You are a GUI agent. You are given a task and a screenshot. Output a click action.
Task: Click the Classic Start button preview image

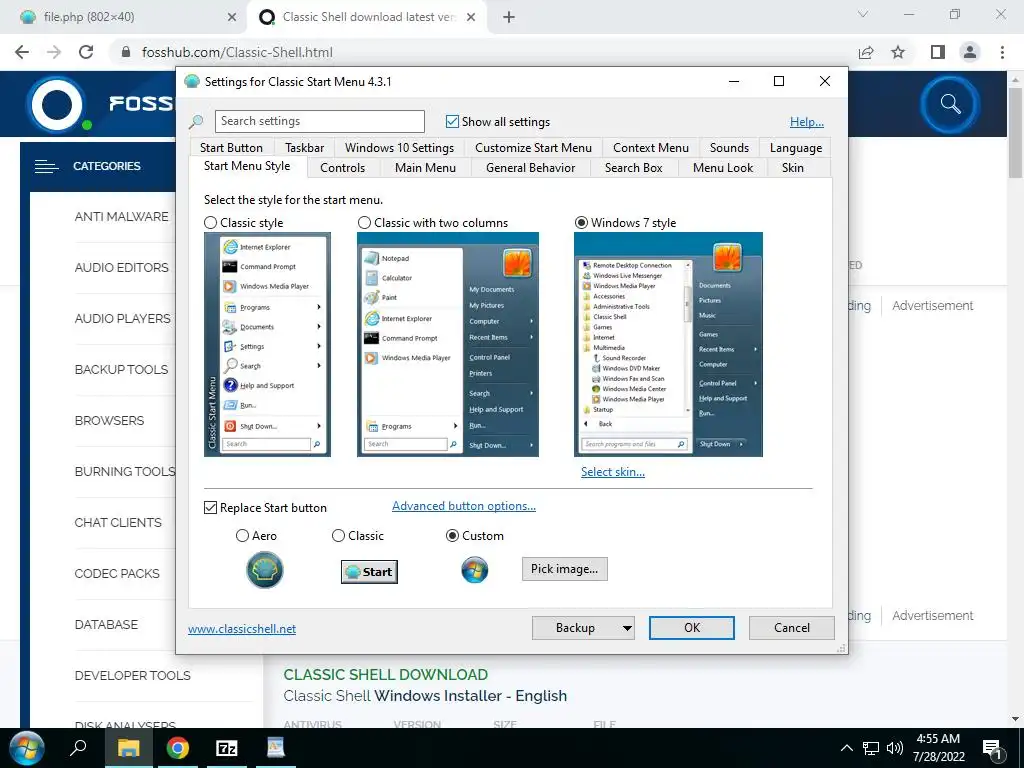pyautogui.click(x=370, y=571)
